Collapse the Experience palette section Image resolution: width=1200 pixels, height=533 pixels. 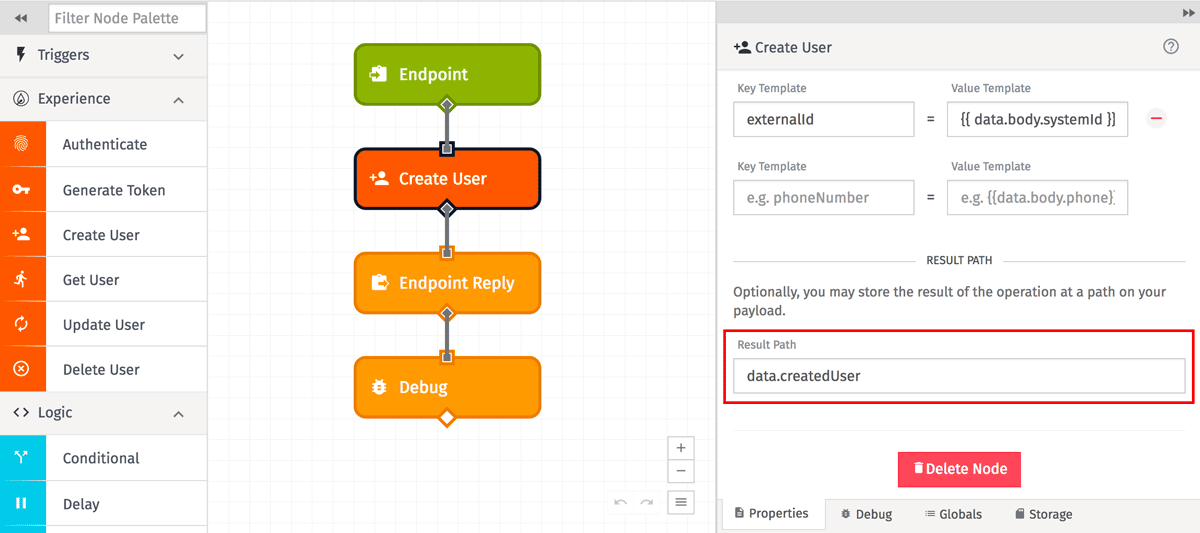tap(179, 100)
